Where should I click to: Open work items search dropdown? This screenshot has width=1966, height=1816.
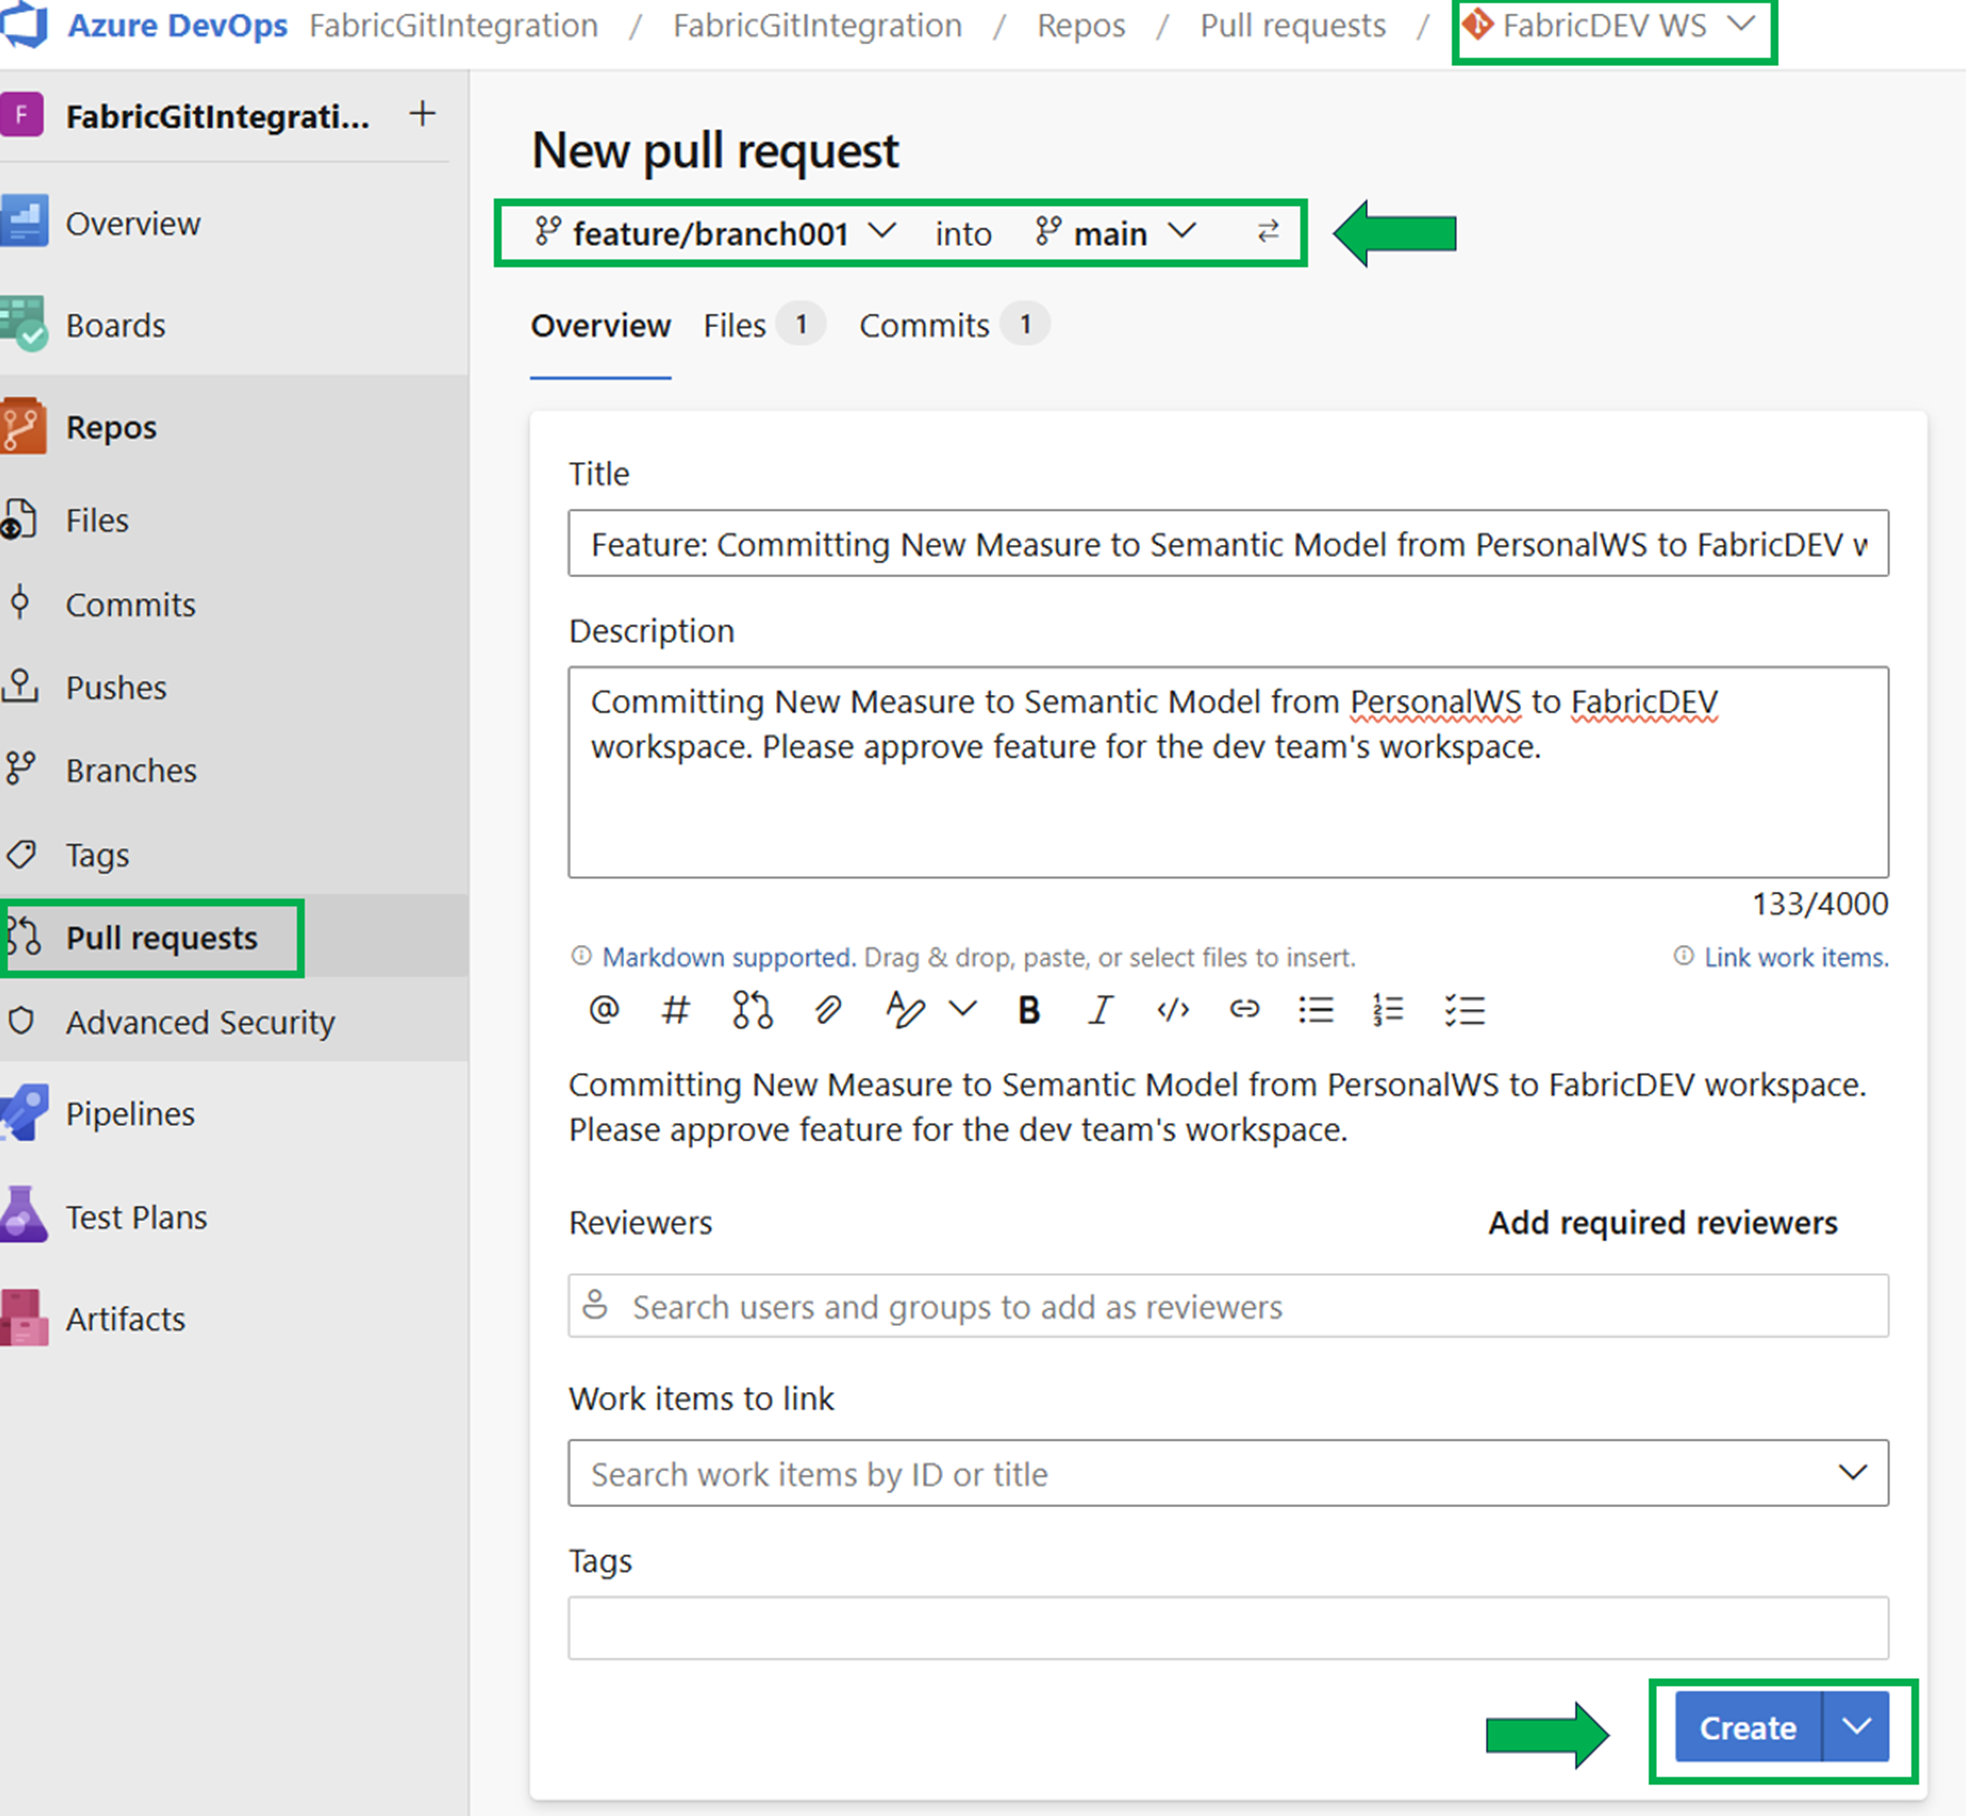pyautogui.click(x=1853, y=1472)
